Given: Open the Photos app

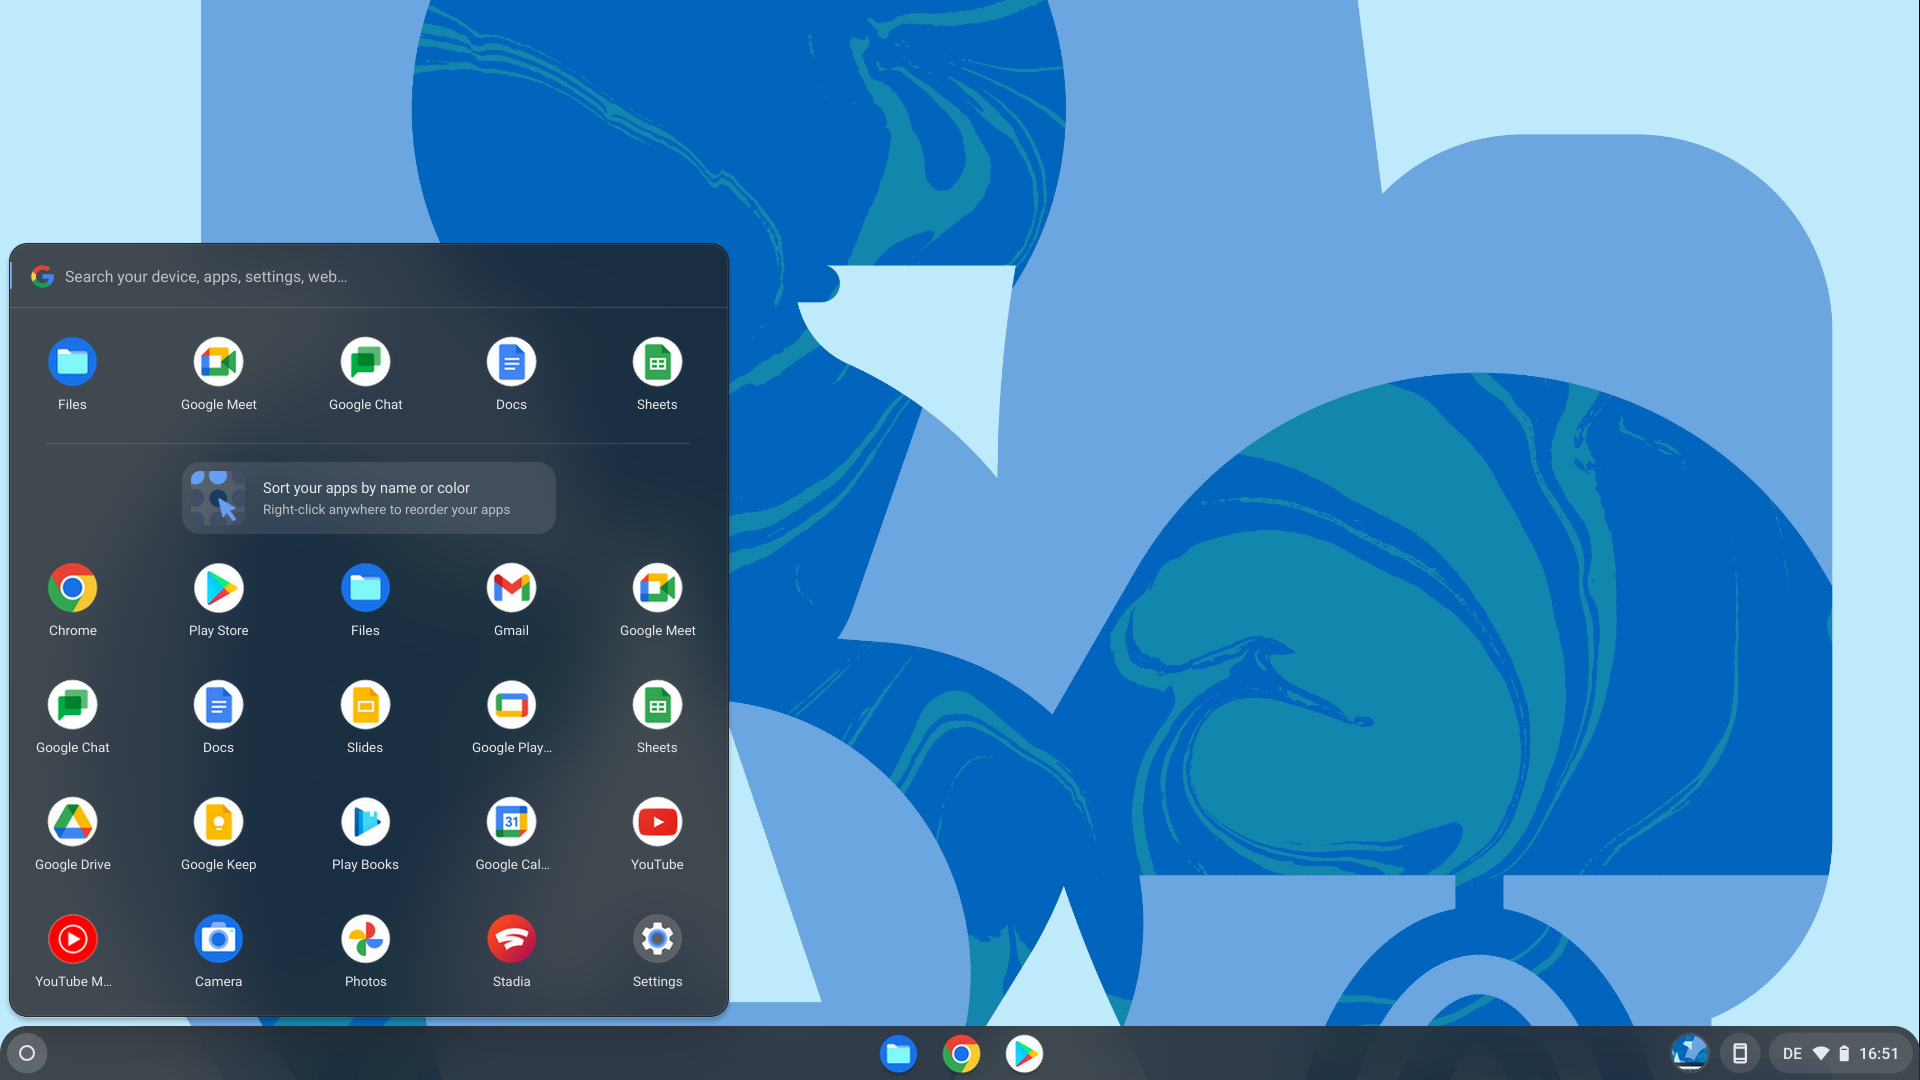Looking at the screenshot, I should point(365,939).
